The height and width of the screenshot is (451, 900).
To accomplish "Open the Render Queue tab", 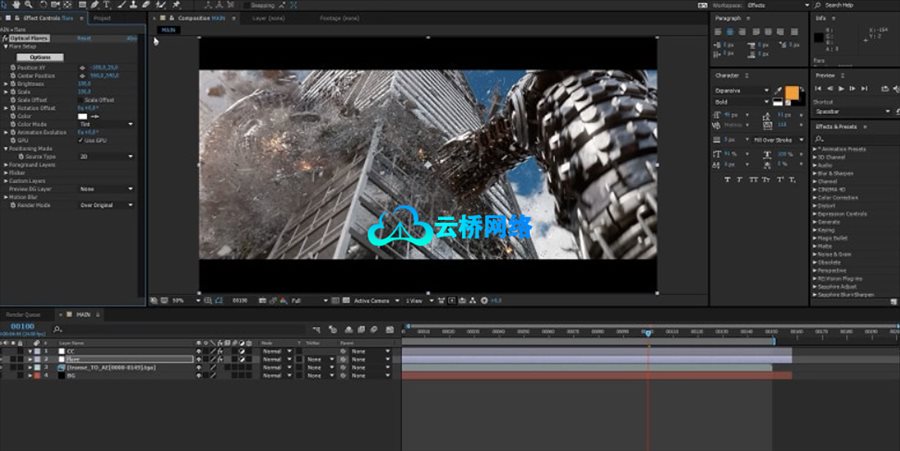I will point(25,314).
